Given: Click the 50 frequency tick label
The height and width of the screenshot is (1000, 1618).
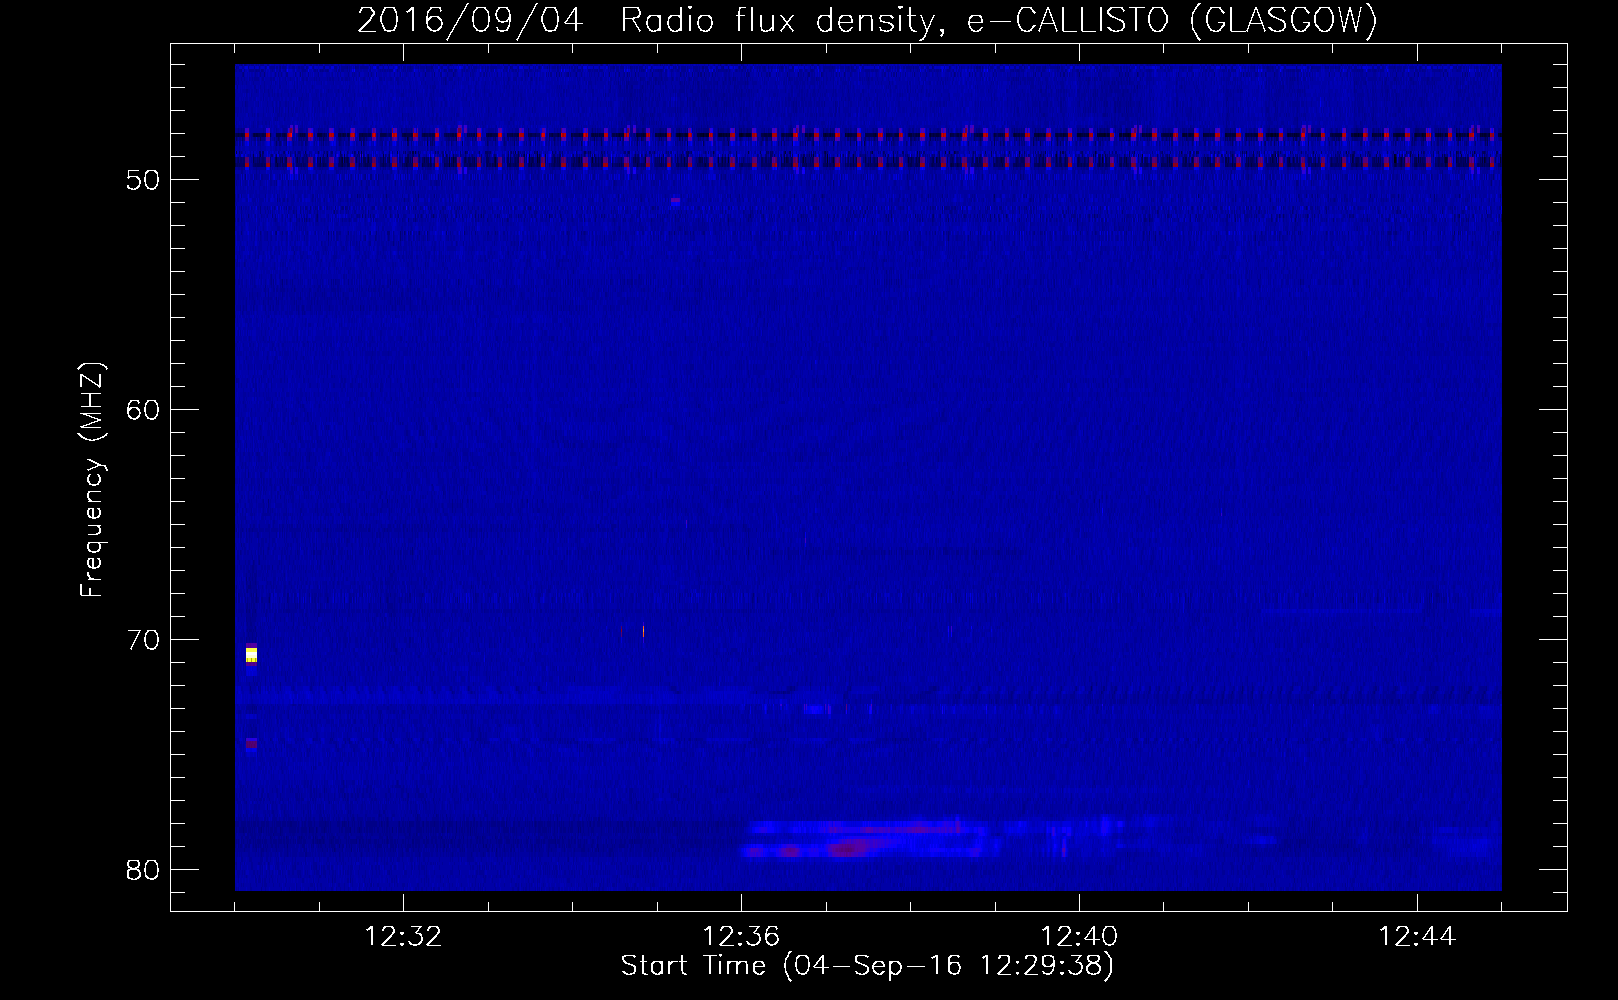Looking at the screenshot, I should (143, 180).
